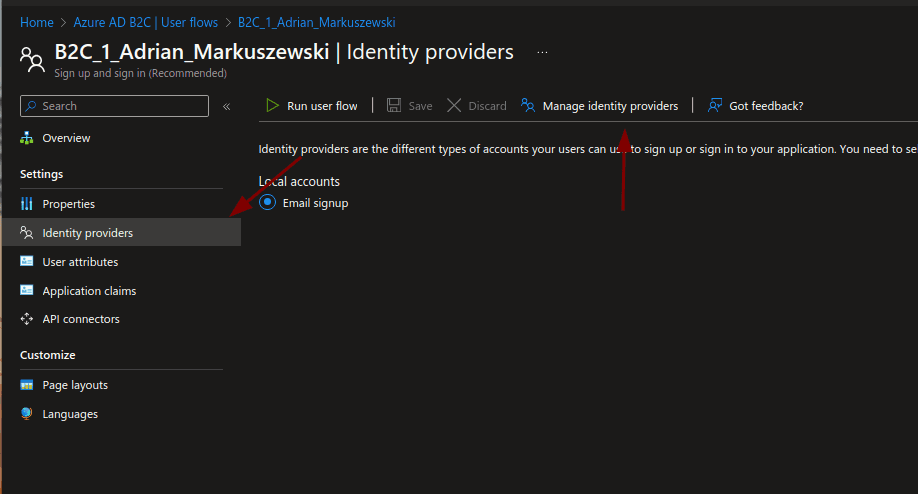Image resolution: width=918 pixels, height=494 pixels.
Task: Click the Identity providers description paragraph
Action: coord(588,149)
